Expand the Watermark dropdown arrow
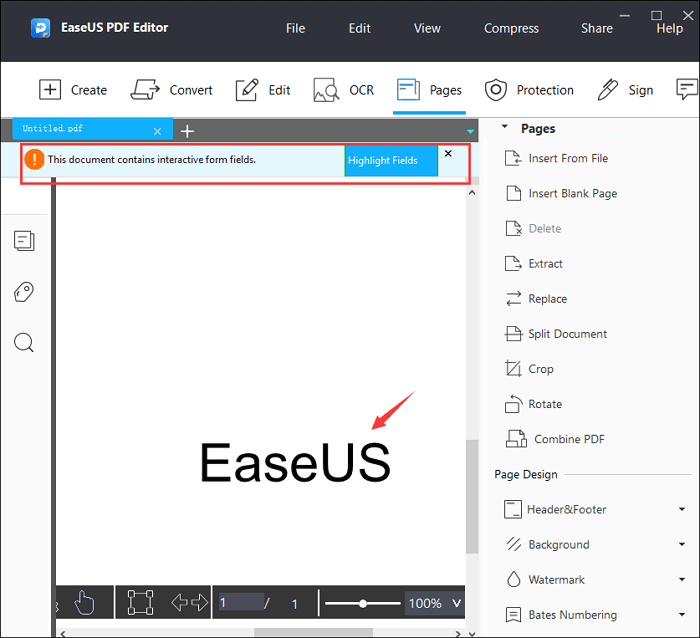This screenshot has height=638, width=700. point(682,580)
